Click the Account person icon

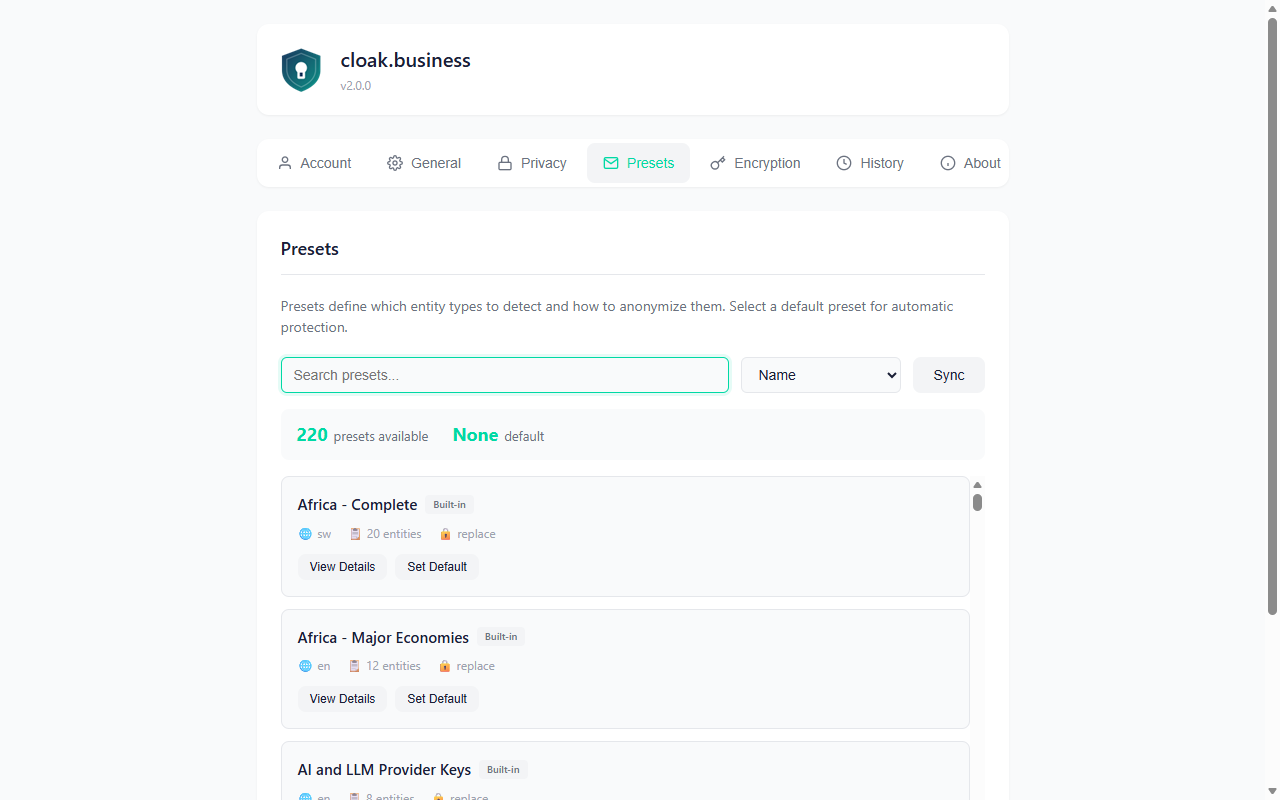(x=285, y=163)
